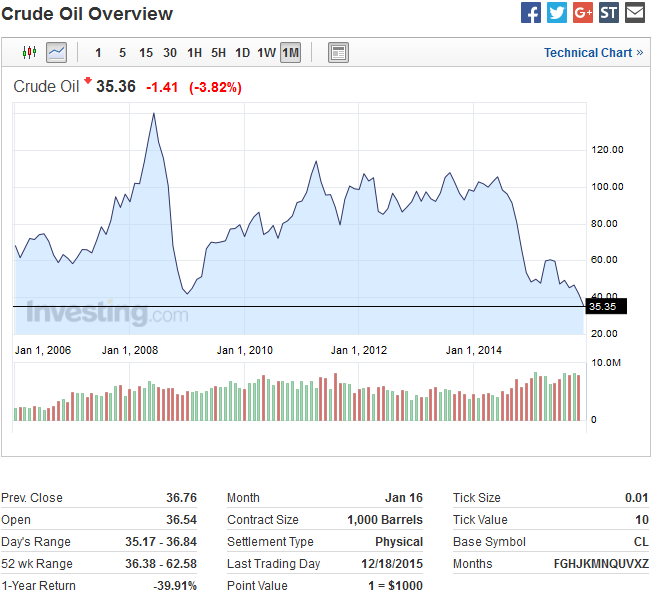Click the Day's Range value 35.17 - 36.84
The width and height of the screenshot is (657, 590).
click(161, 542)
